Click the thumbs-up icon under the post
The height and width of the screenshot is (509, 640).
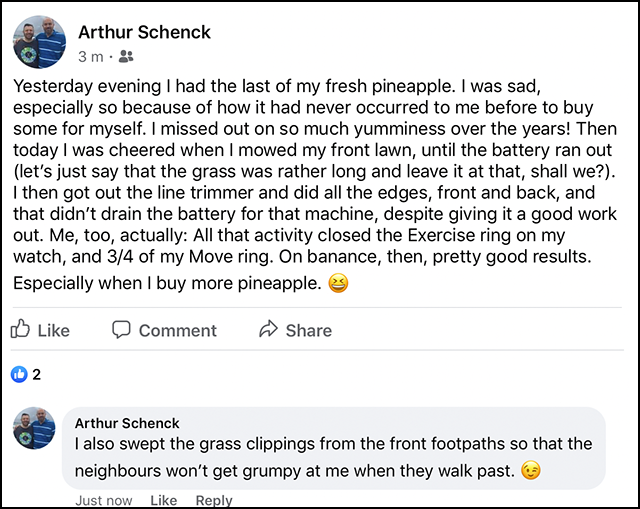point(20,330)
